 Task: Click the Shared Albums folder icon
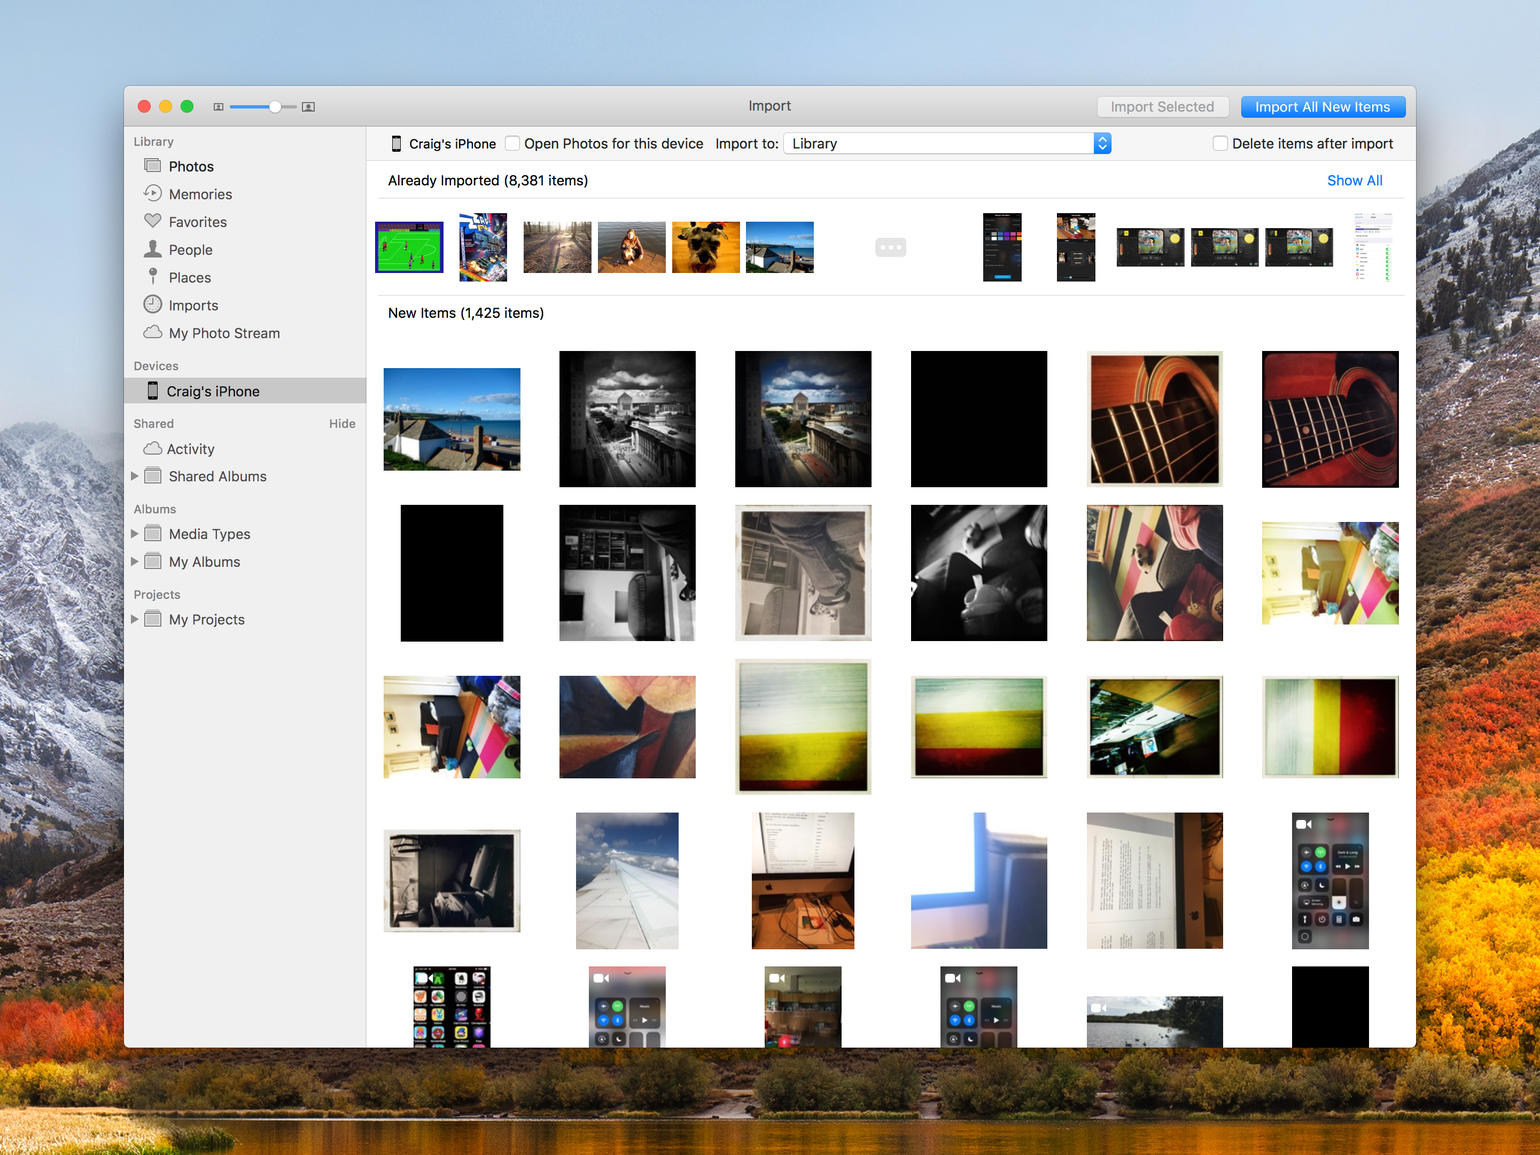[153, 476]
